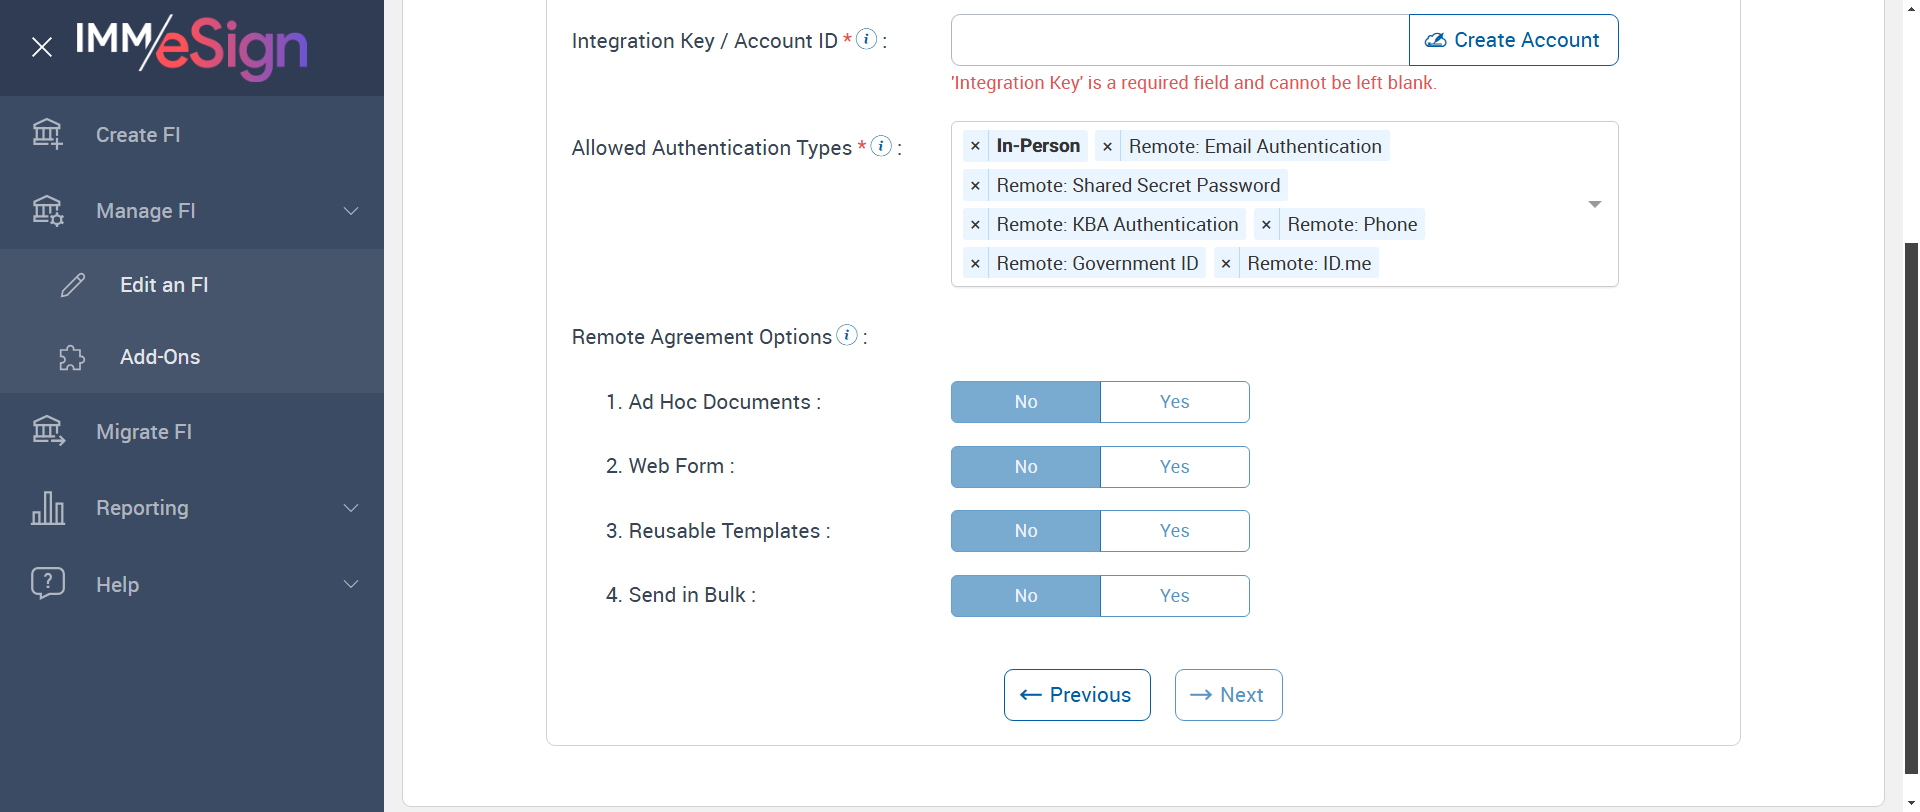Collapse the Manage FI menu
This screenshot has height=812, width=1920.
[351, 211]
